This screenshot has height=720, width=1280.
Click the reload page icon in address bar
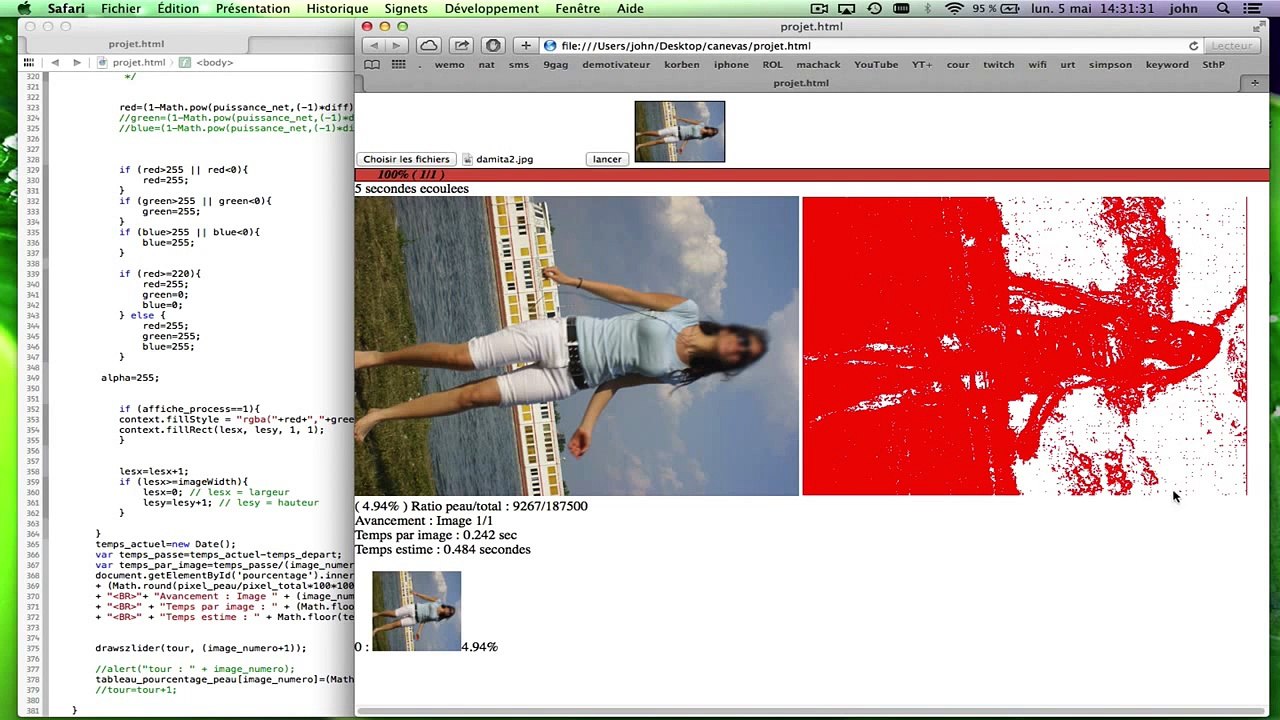click(x=1193, y=46)
